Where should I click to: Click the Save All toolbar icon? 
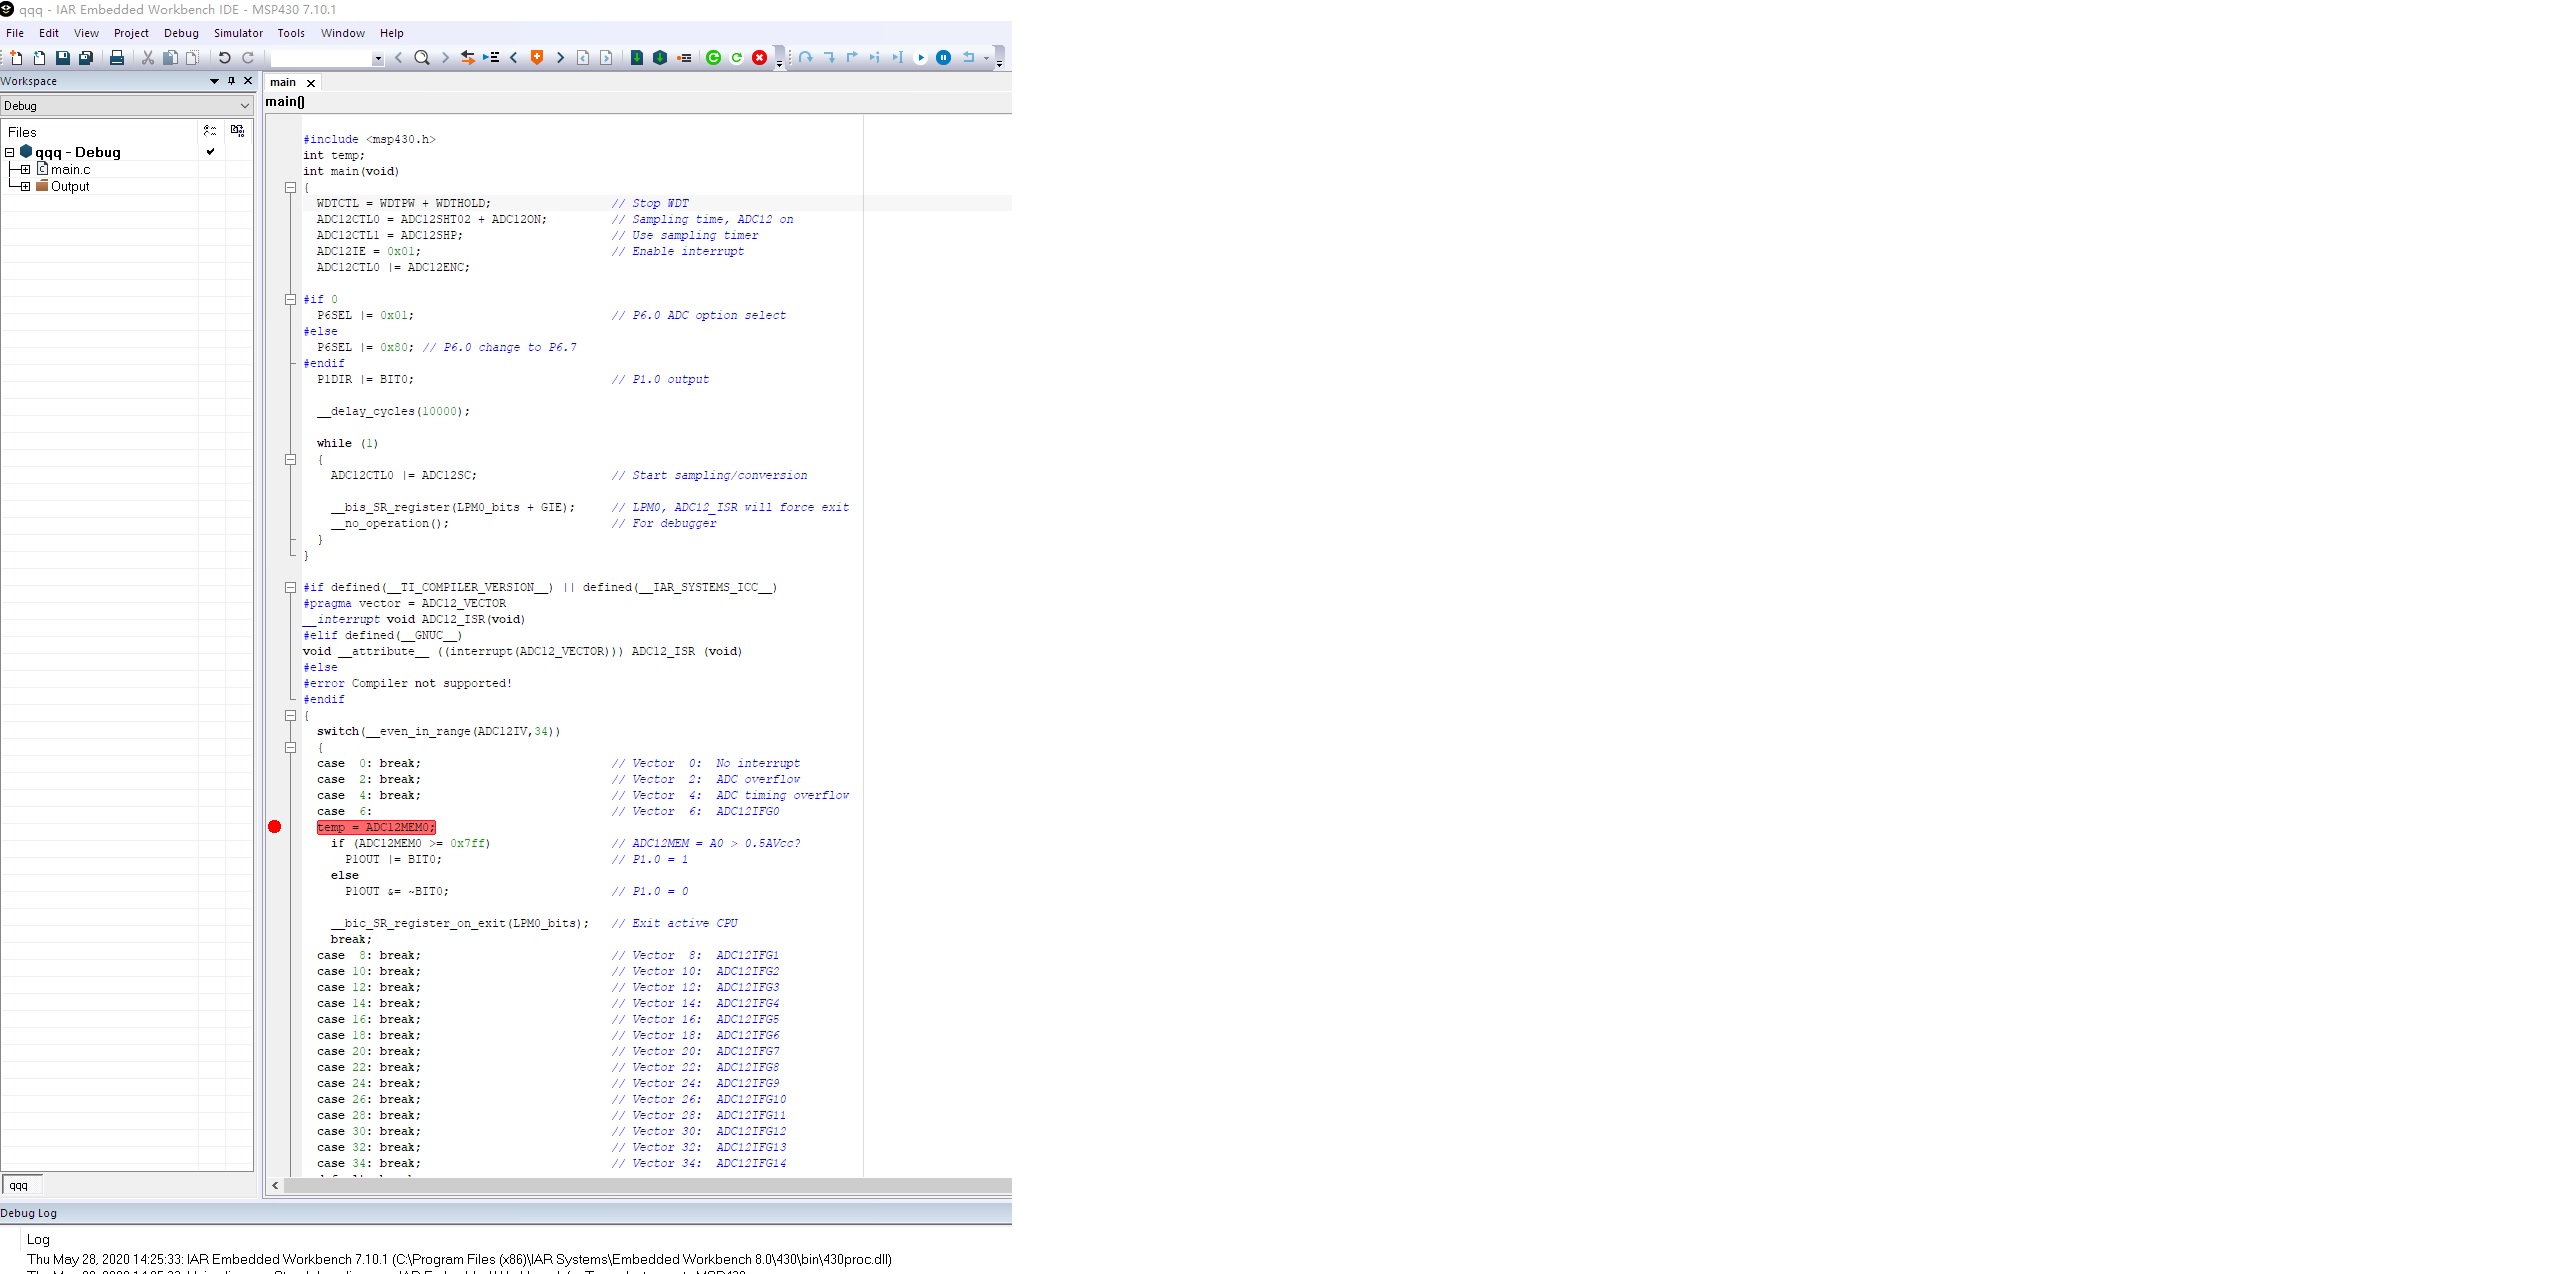[86, 58]
